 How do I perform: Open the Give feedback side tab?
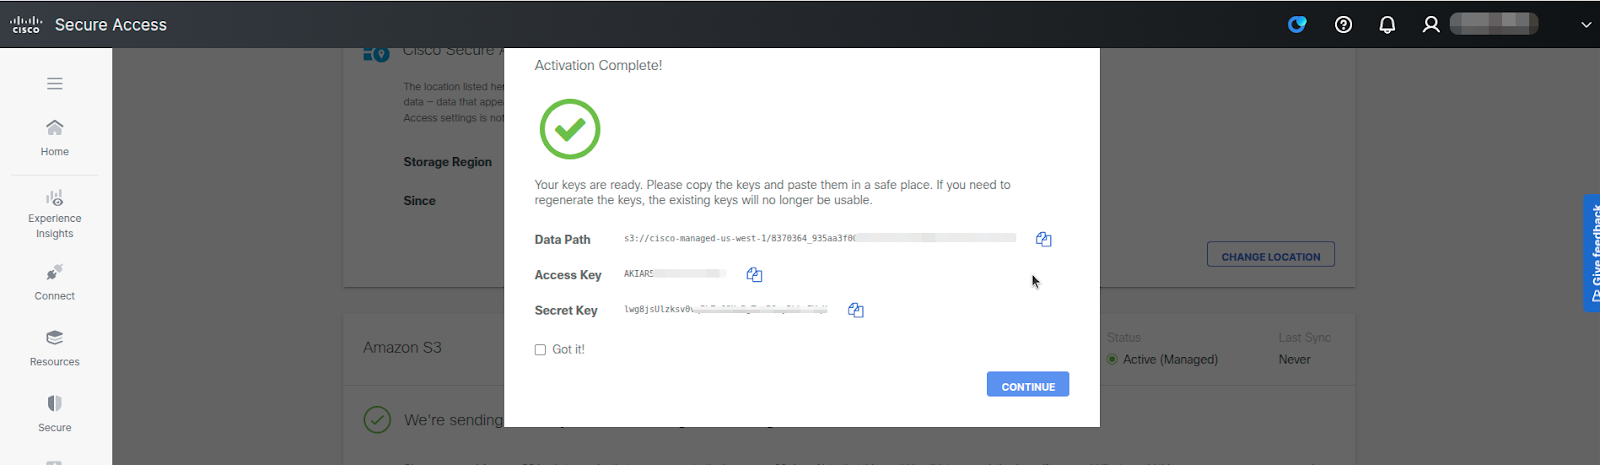[x=1592, y=253]
